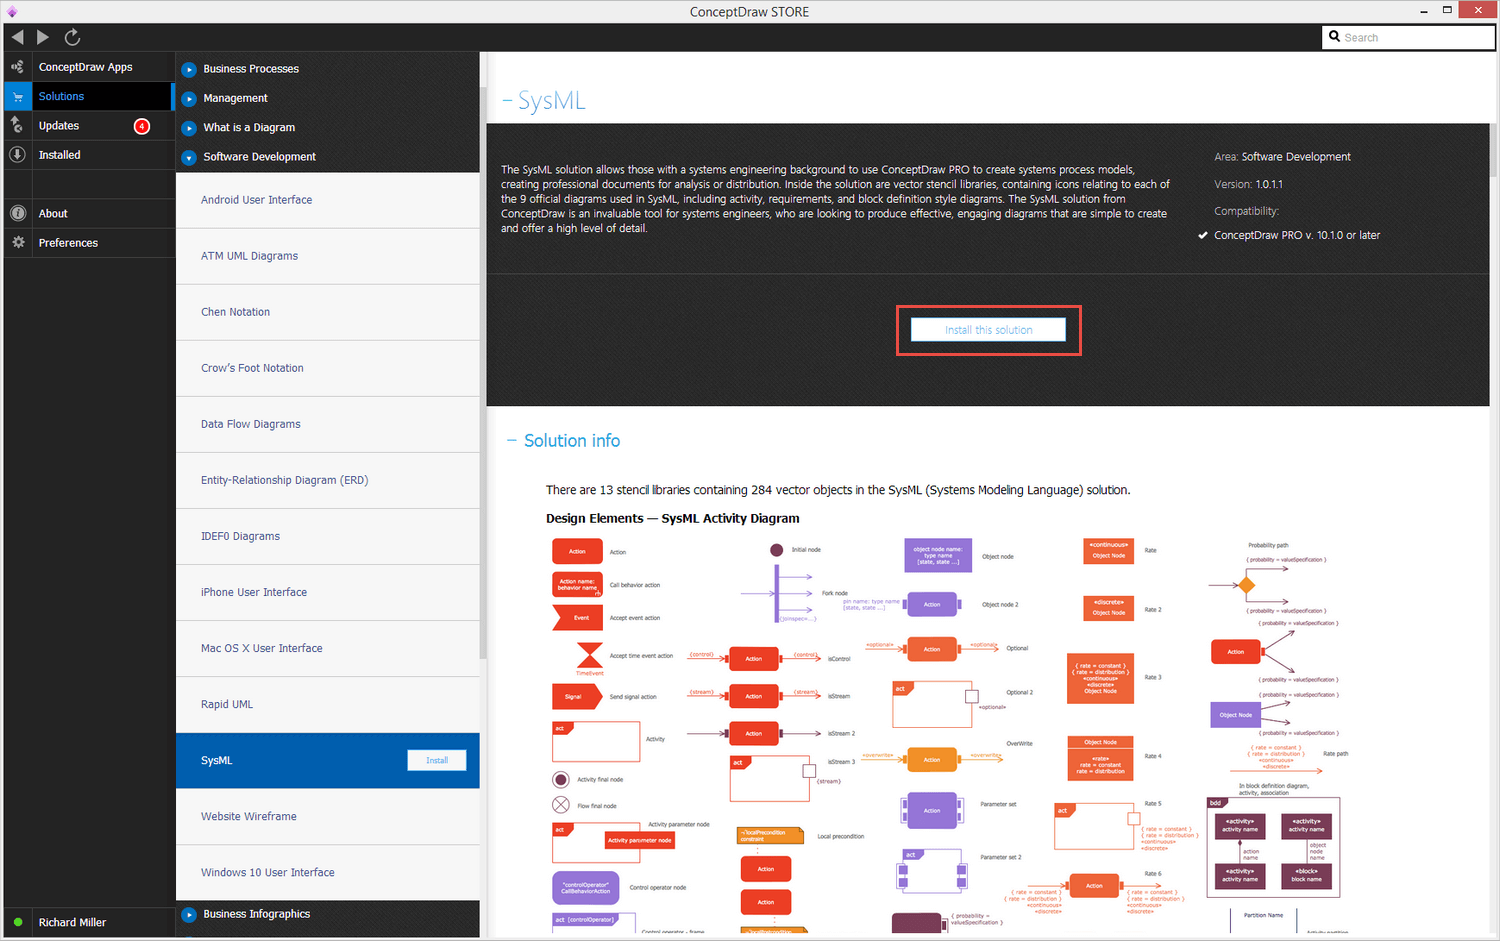1500x941 pixels.
Task: Click the Updates sidebar icon
Action: [17, 125]
